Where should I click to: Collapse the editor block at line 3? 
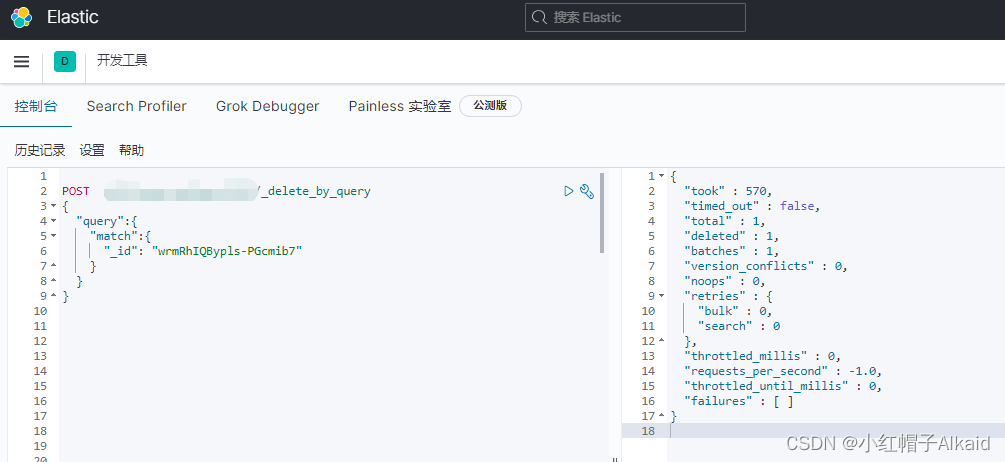coord(53,206)
